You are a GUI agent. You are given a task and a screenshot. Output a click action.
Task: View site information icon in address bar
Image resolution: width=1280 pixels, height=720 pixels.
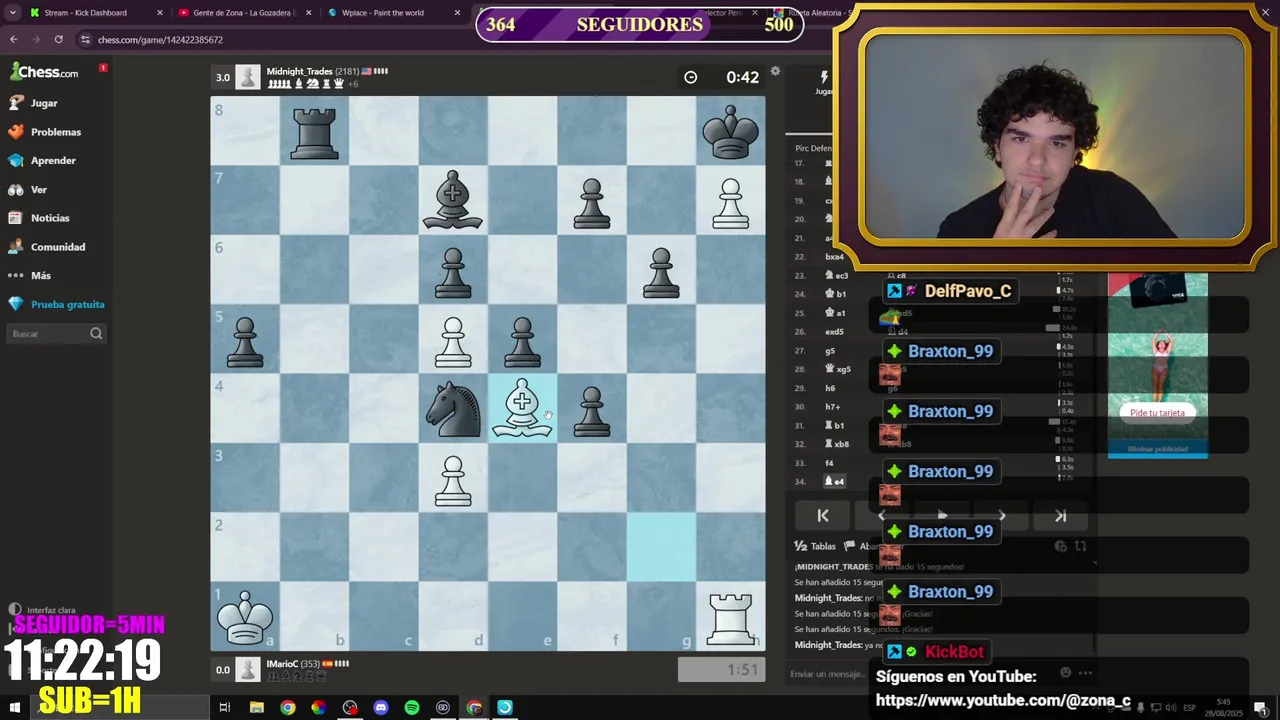click(x=86, y=40)
